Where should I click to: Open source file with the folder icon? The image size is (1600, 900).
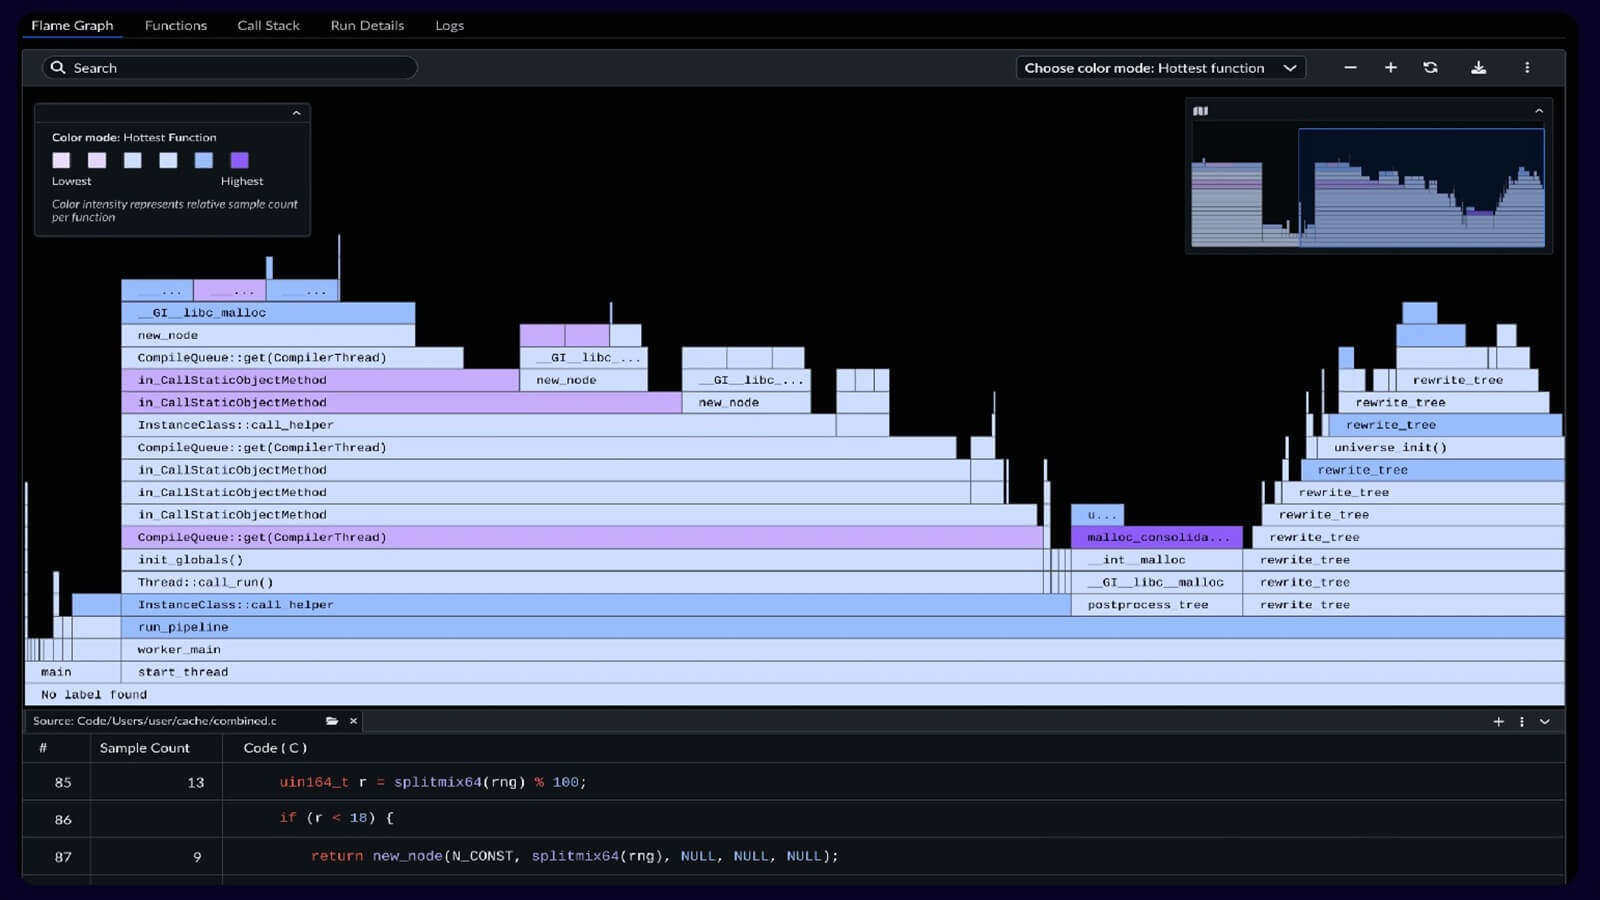tap(332, 721)
